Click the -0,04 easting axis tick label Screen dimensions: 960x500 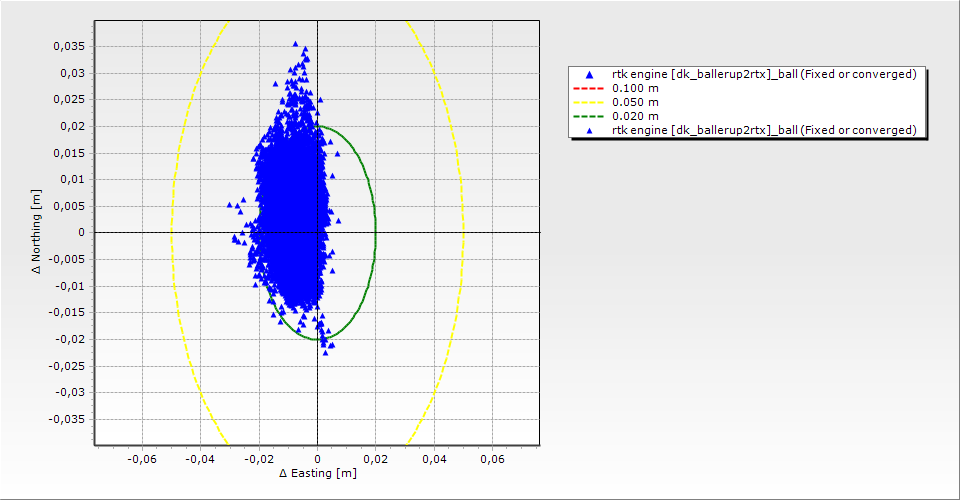(x=200, y=459)
